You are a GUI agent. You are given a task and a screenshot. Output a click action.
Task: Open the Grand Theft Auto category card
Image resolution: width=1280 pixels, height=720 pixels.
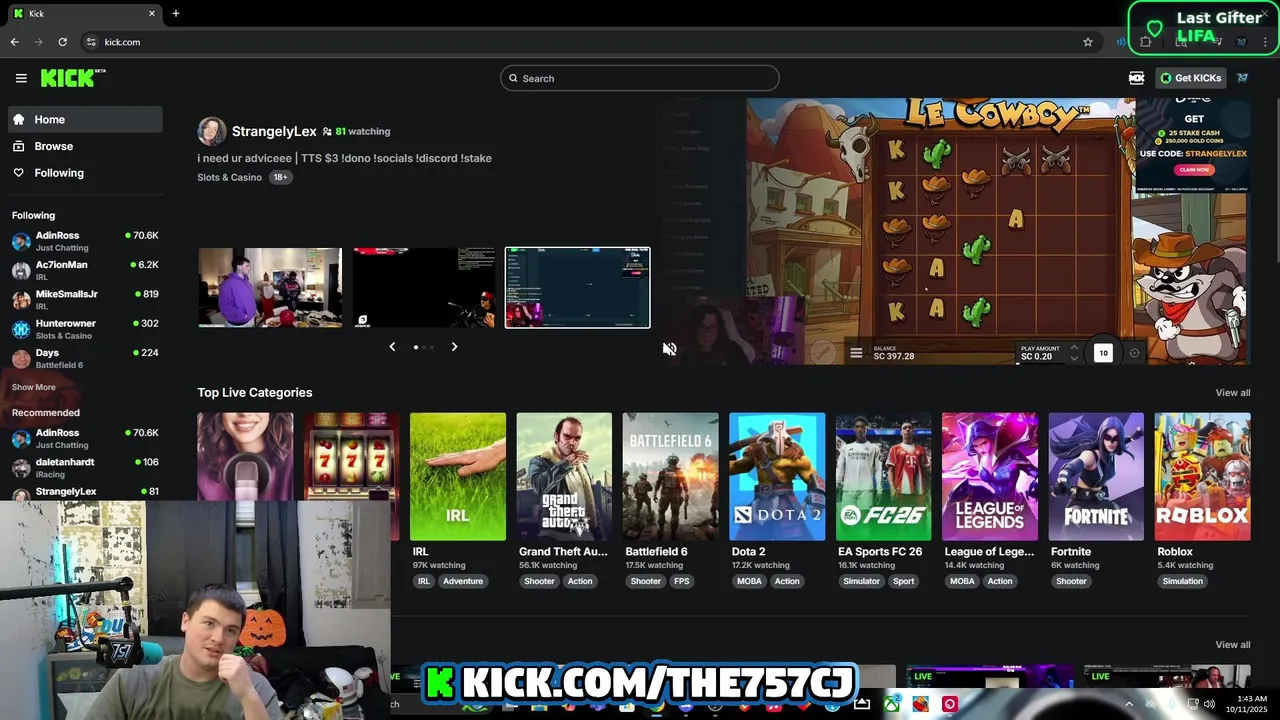coord(564,476)
